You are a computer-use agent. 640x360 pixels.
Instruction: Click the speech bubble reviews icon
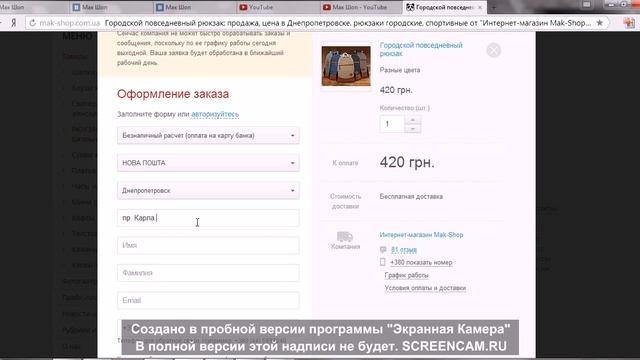click(383, 249)
